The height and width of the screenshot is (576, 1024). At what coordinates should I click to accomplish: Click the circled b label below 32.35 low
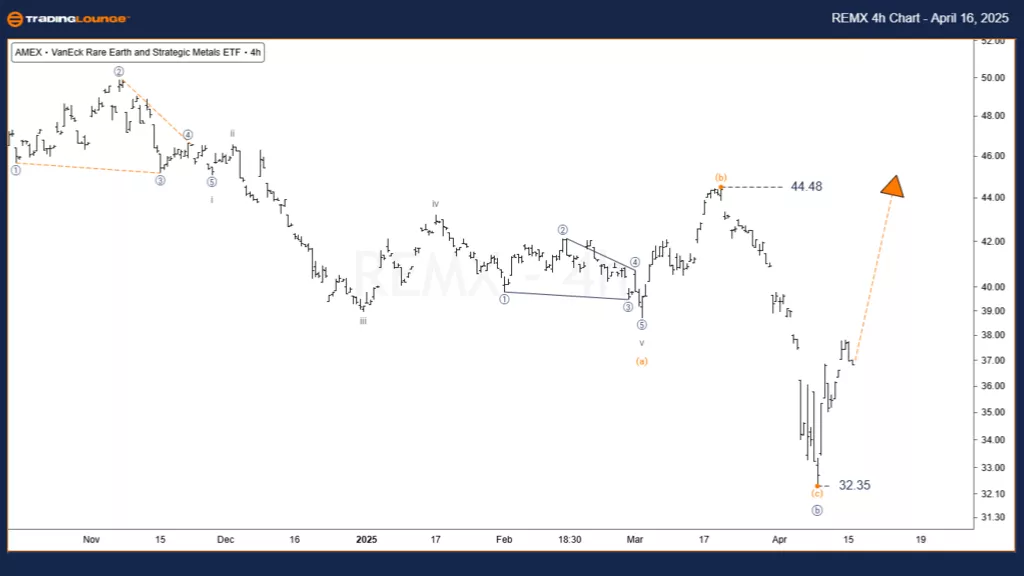pos(817,510)
